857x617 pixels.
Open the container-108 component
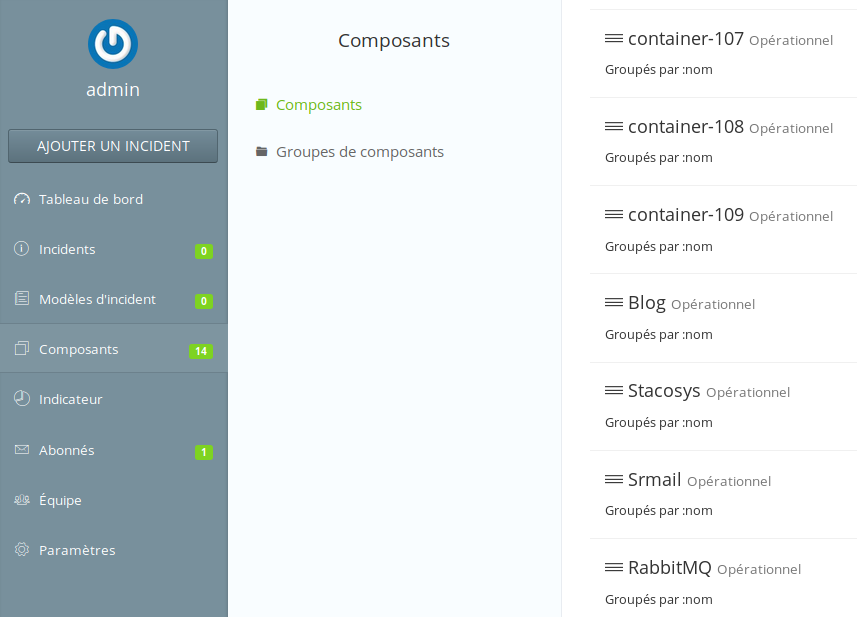pyautogui.click(x=685, y=127)
